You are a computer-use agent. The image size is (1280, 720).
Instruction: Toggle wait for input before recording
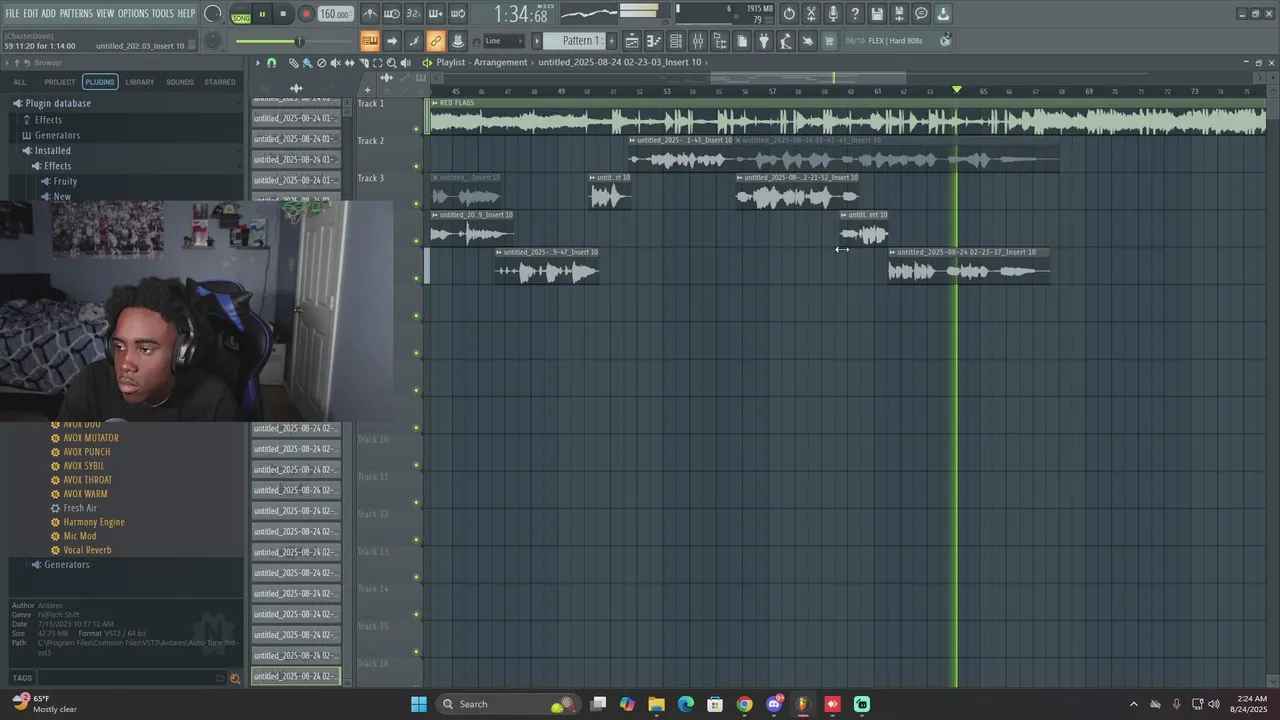coord(392,14)
